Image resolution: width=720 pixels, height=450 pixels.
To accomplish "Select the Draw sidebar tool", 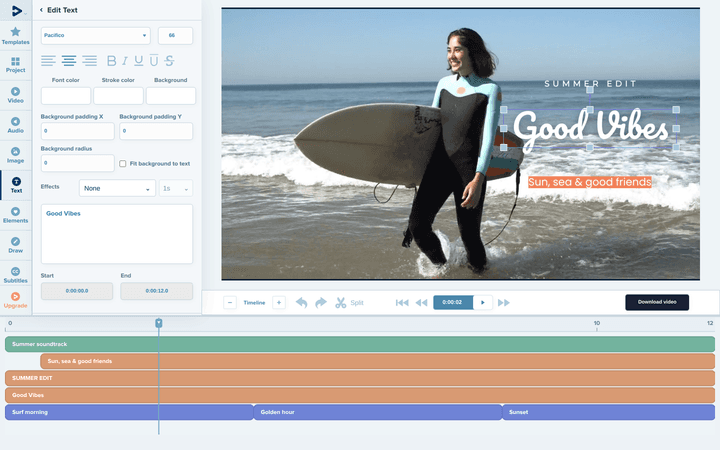I will point(16,245).
